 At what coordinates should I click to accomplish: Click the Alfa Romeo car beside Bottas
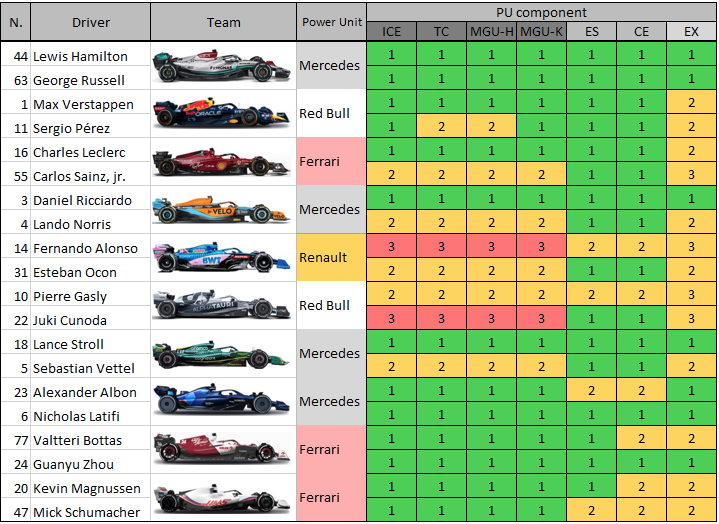pyautogui.click(x=223, y=451)
